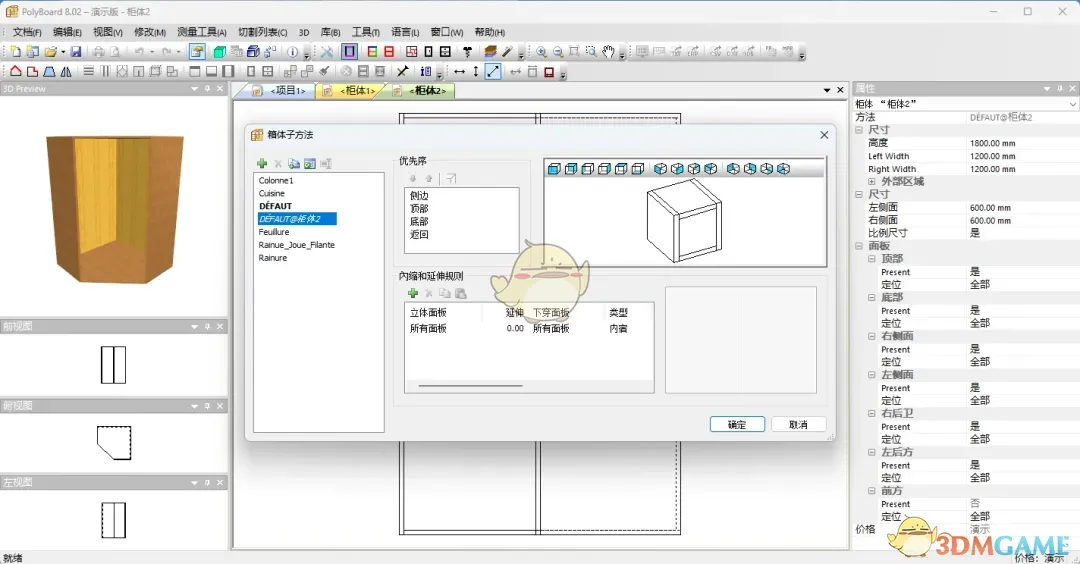Click the 取消 button
The image size is (1080, 564).
(798, 424)
